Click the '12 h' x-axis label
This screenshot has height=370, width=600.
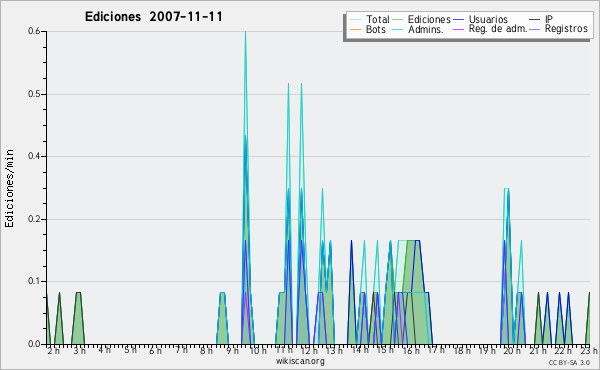[x=309, y=351]
